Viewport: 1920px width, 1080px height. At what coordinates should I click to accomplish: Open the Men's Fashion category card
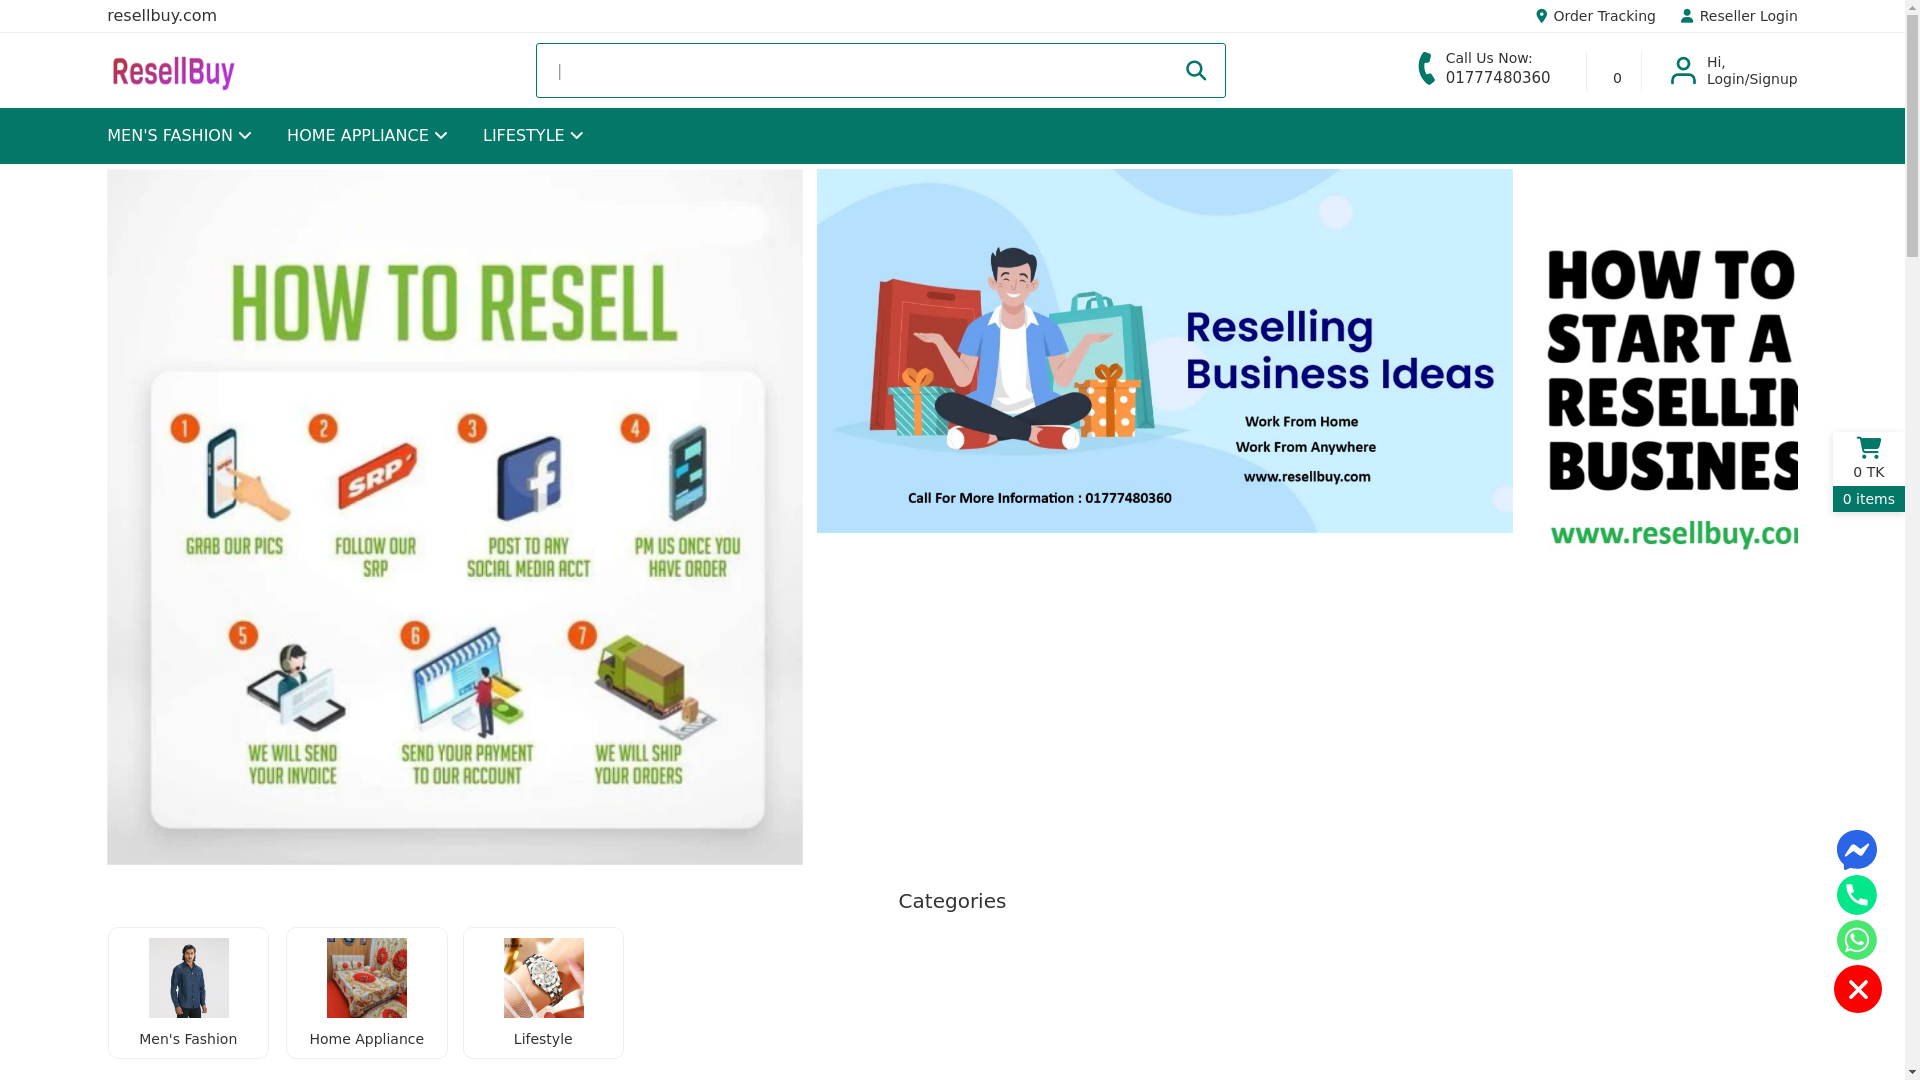[188, 993]
